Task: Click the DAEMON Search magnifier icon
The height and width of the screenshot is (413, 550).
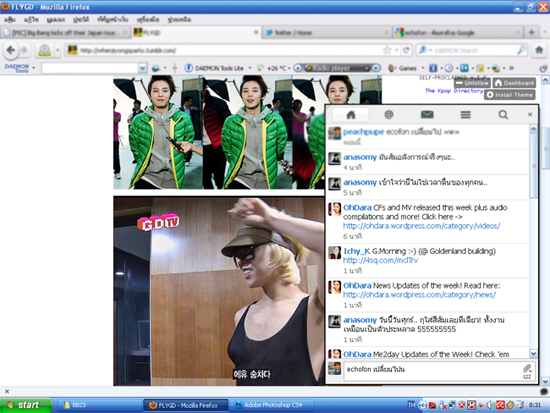Action: [522, 51]
